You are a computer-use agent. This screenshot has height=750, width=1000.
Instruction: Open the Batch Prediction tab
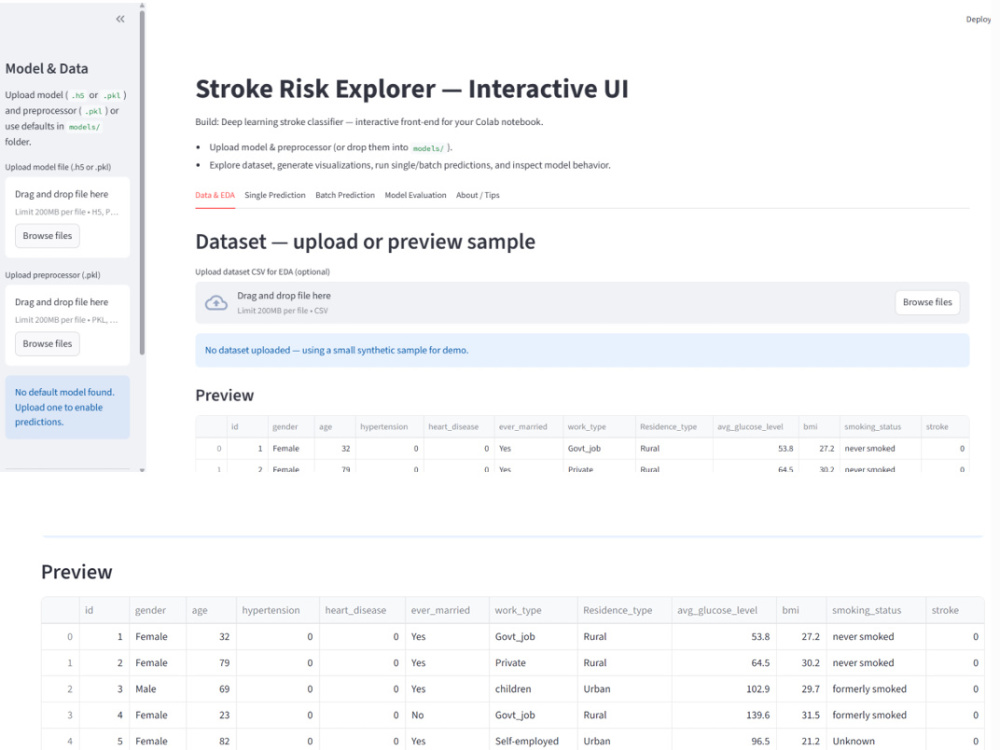[x=345, y=195]
